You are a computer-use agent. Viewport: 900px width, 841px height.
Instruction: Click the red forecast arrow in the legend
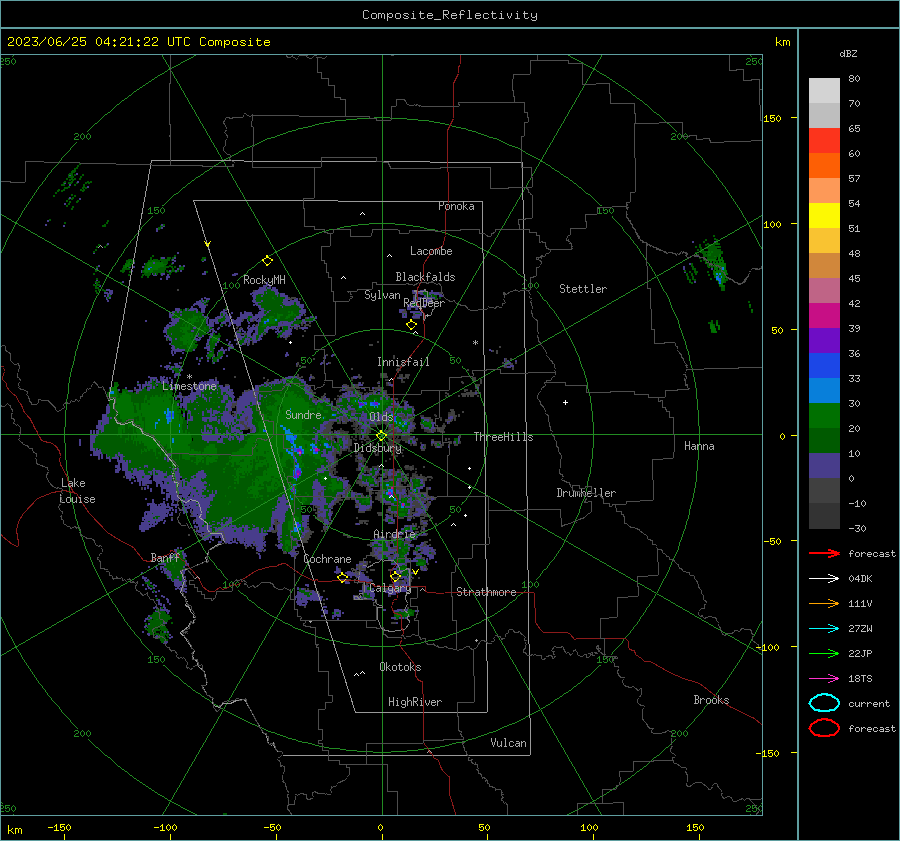coord(824,553)
